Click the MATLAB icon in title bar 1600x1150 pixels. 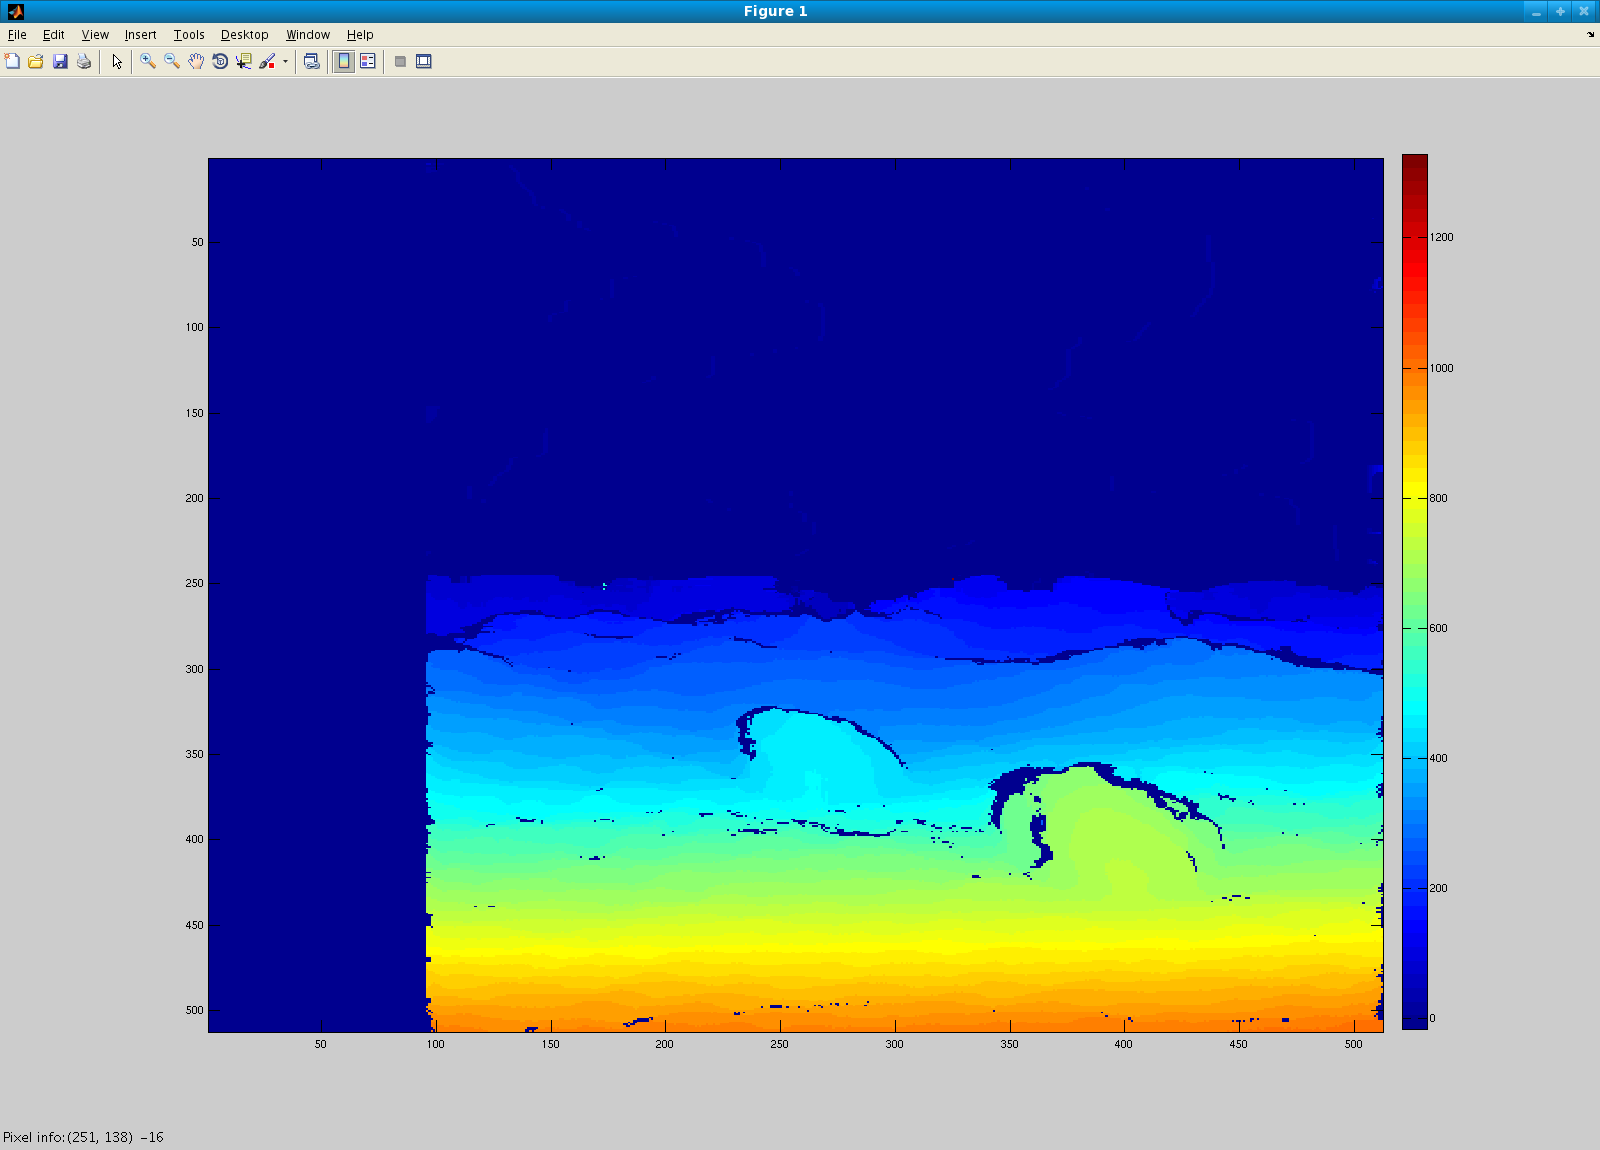pos(15,11)
